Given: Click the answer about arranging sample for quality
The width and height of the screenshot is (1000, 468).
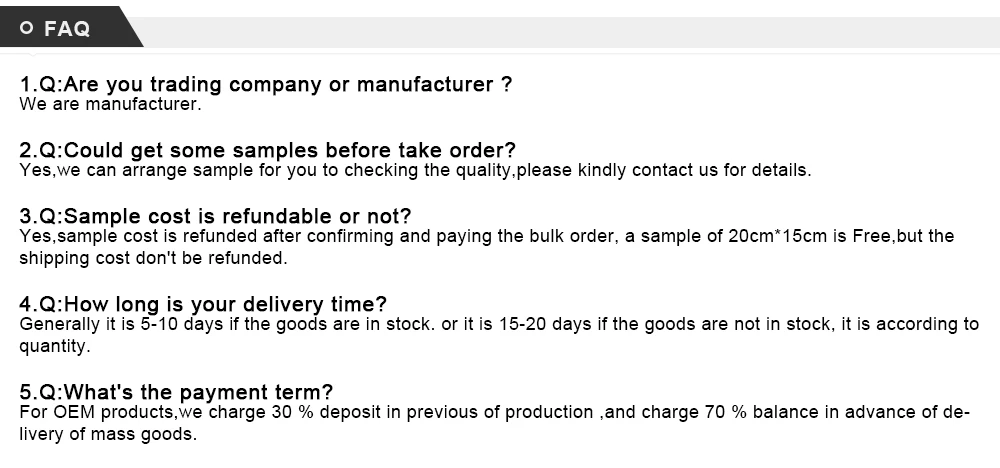Looking at the screenshot, I should point(415,170).
